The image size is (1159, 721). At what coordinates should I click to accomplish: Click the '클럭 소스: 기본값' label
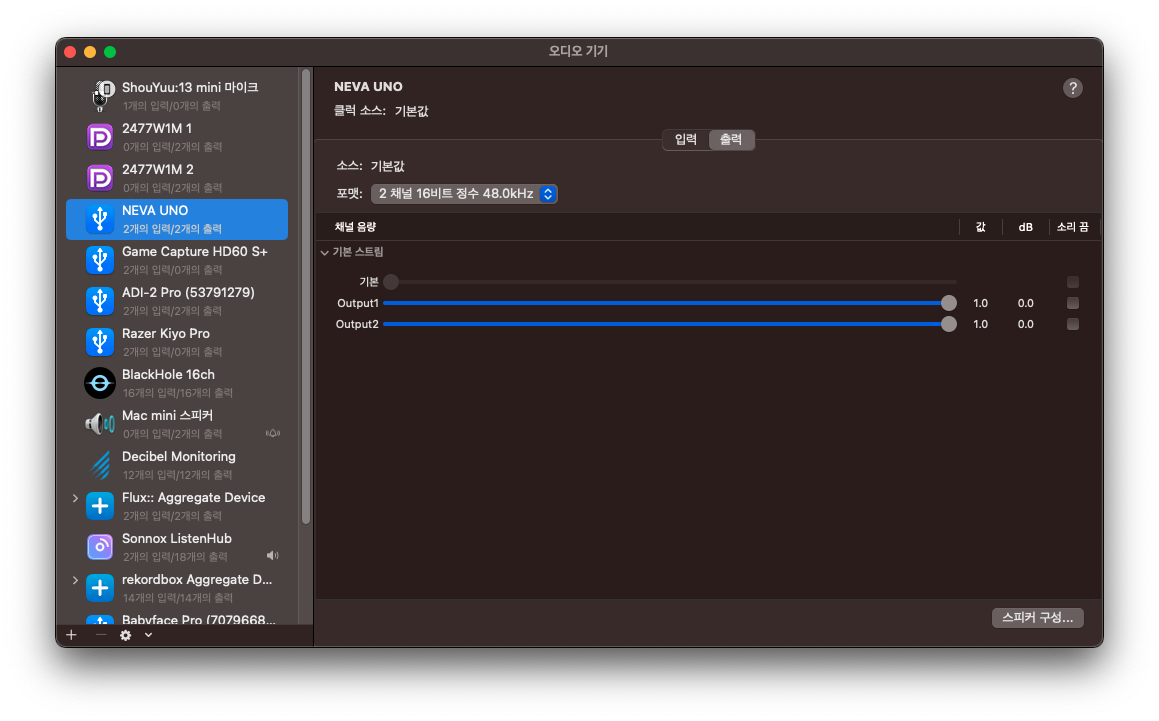click(x=381, y=111)
